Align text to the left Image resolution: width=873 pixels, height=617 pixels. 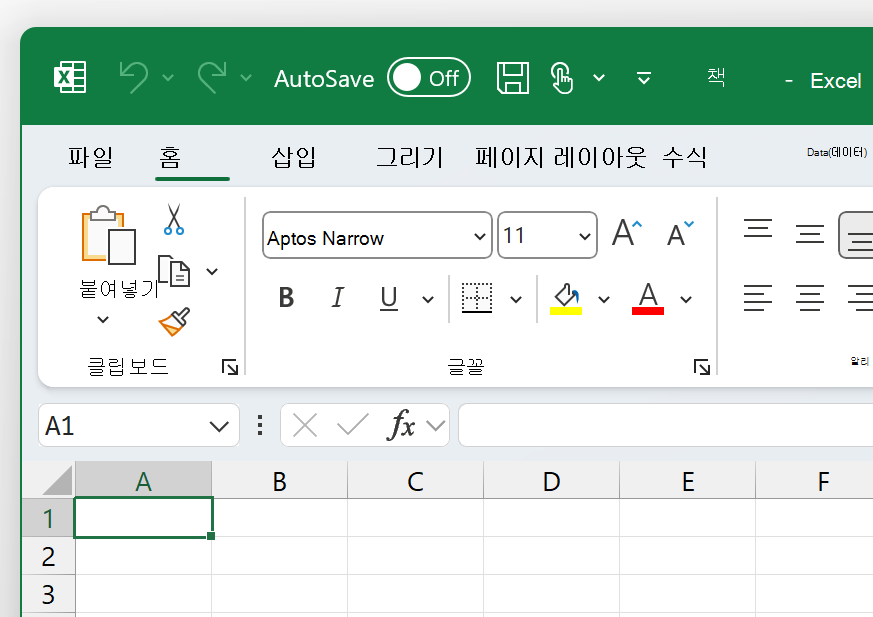coord(758,298)
